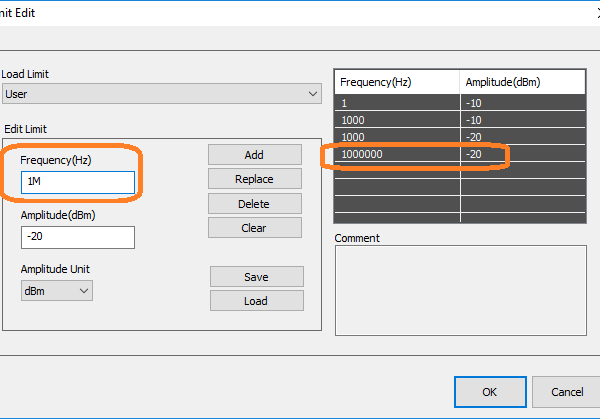Click the -20 amplitude cell in the 1000000 row
The image size is (600, 419).
click(522, 155)
